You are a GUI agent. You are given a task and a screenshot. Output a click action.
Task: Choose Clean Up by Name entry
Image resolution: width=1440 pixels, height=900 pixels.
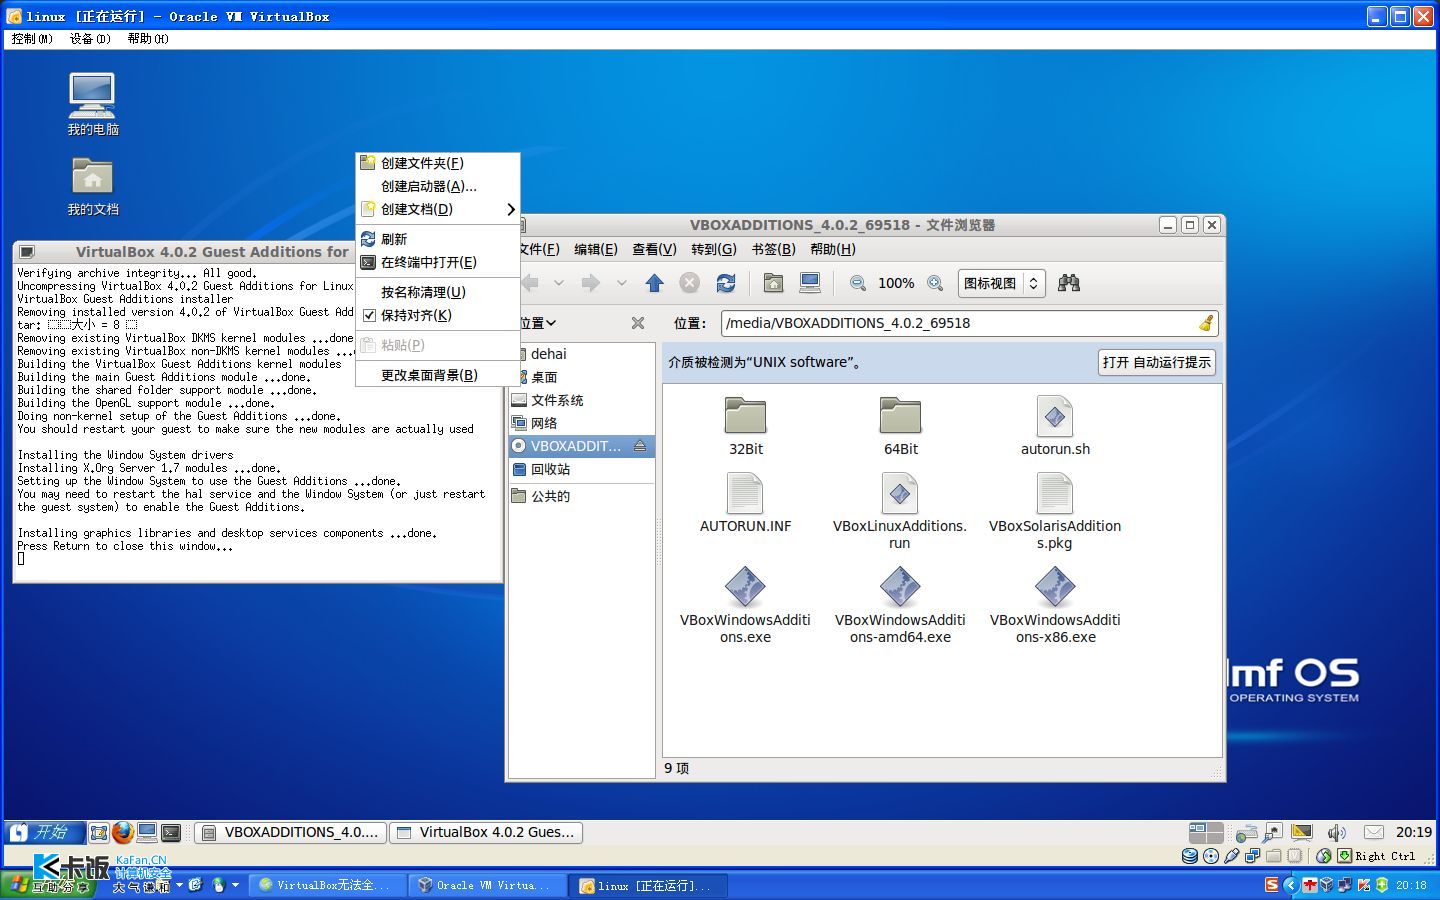tap(437, 292)
